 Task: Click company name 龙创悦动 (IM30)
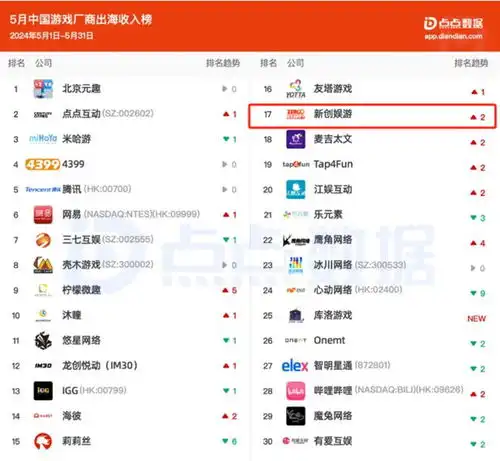pyautogui.click(x=100, y=365)
